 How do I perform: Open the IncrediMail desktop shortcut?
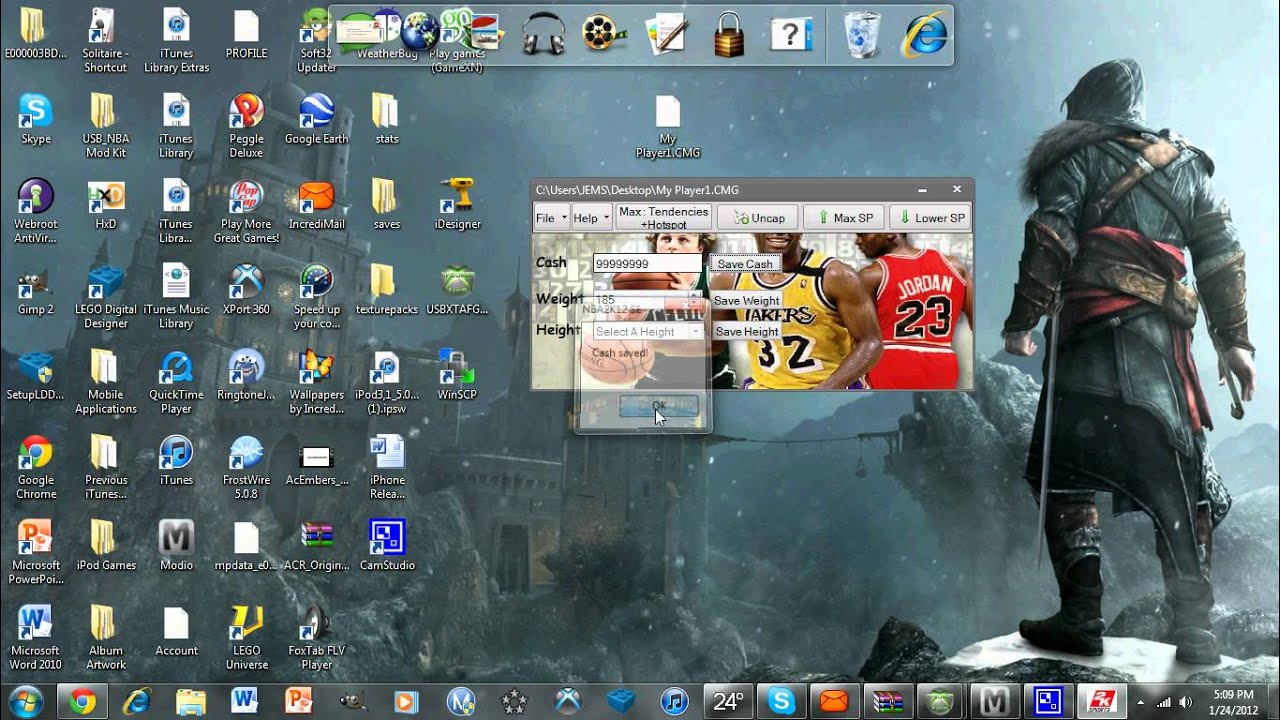click(316, 205)
